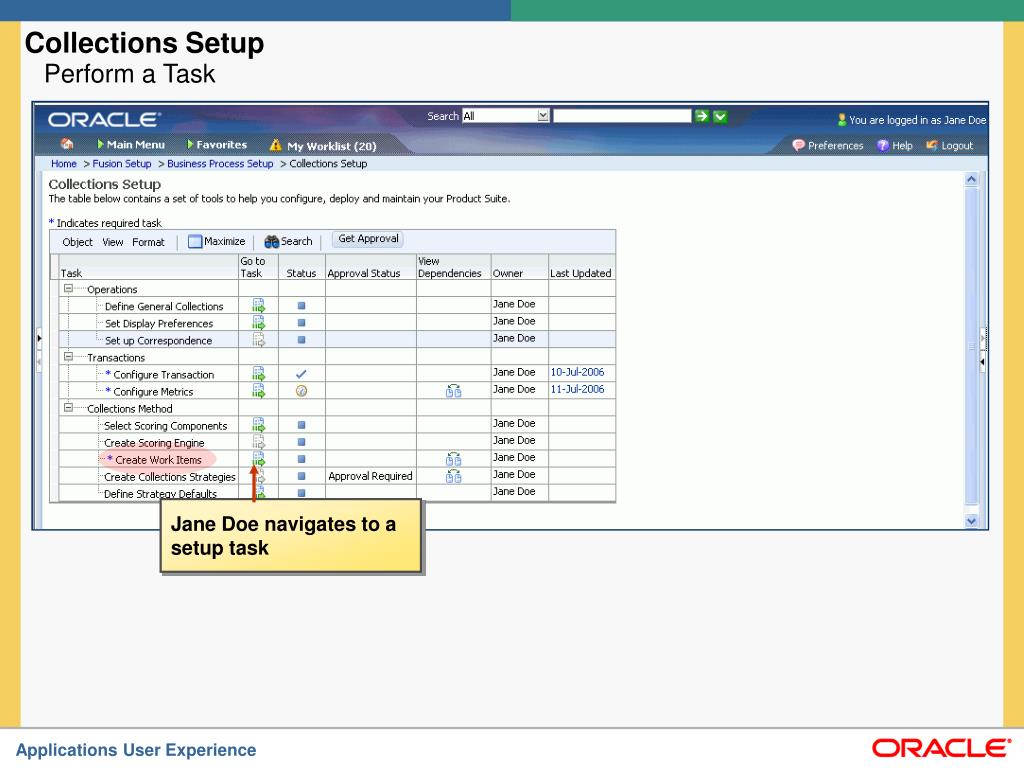
Task: Click the Search binoculars toolbar button
Action: point(288,241)
